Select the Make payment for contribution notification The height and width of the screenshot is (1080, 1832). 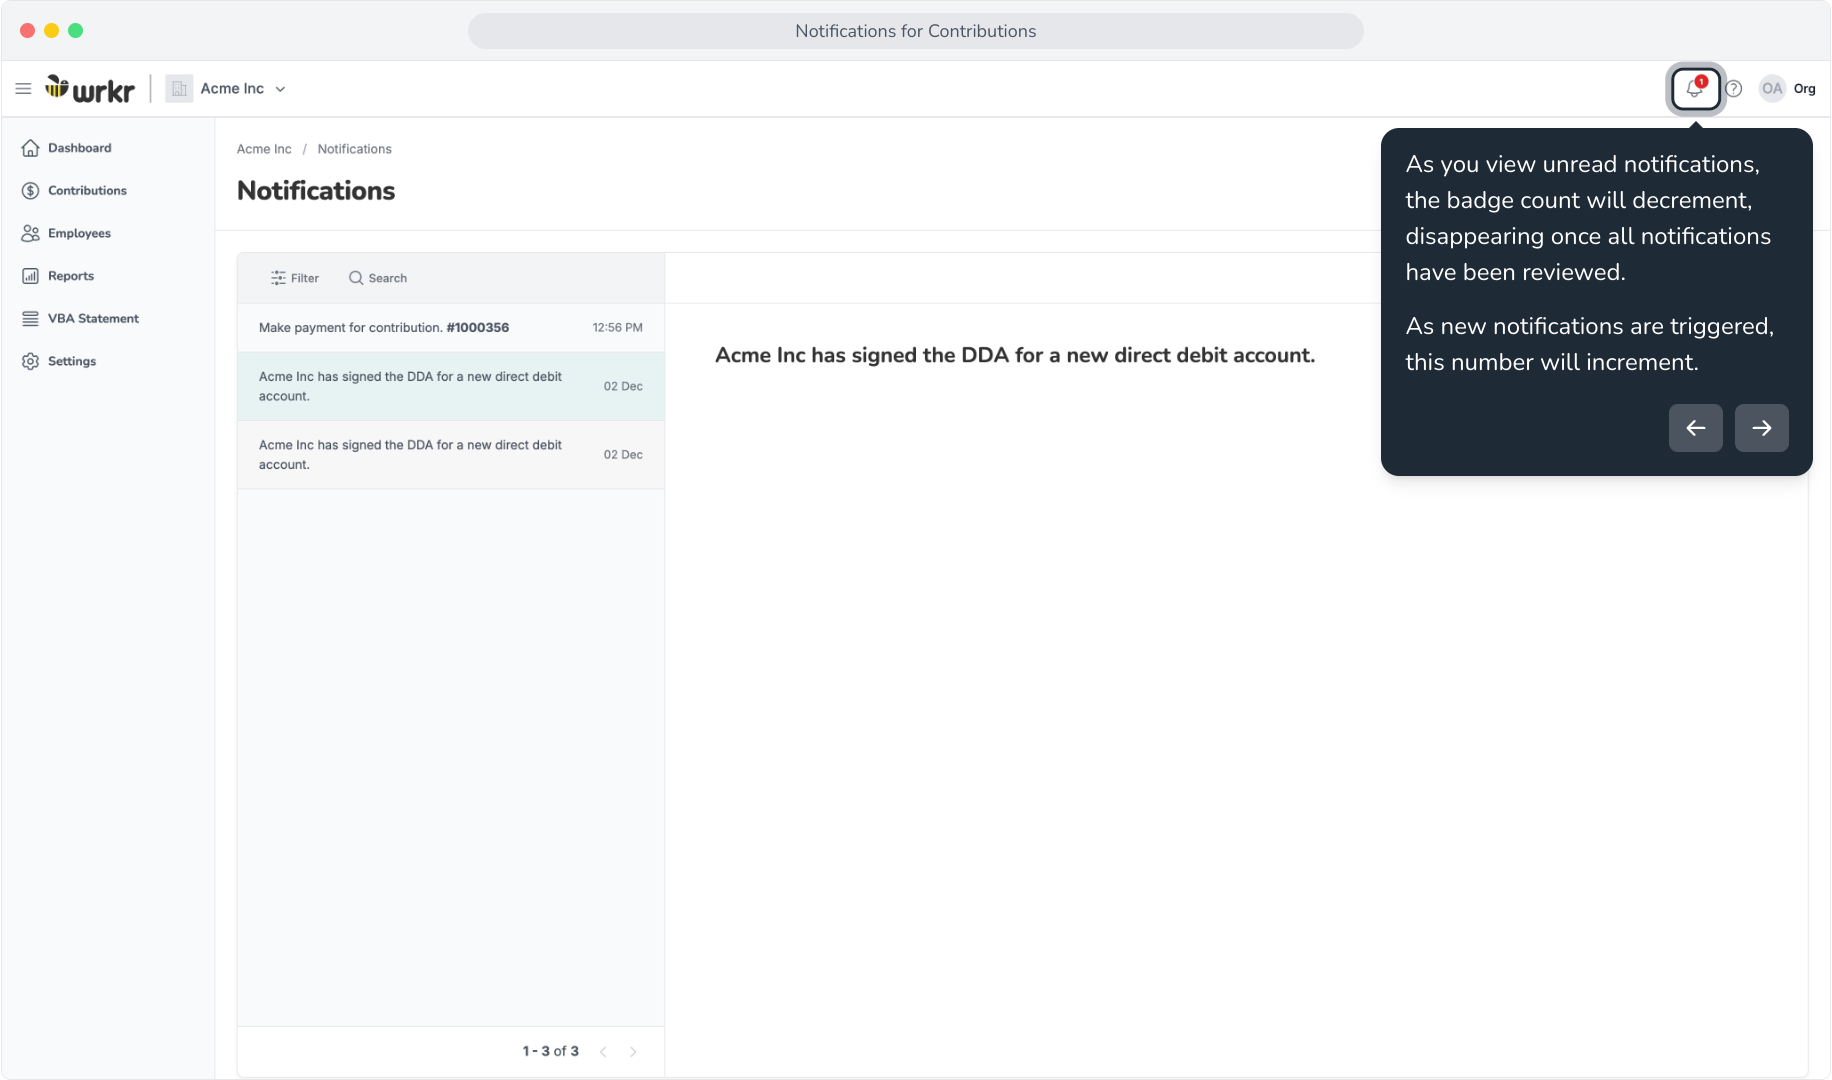(451, 328)
